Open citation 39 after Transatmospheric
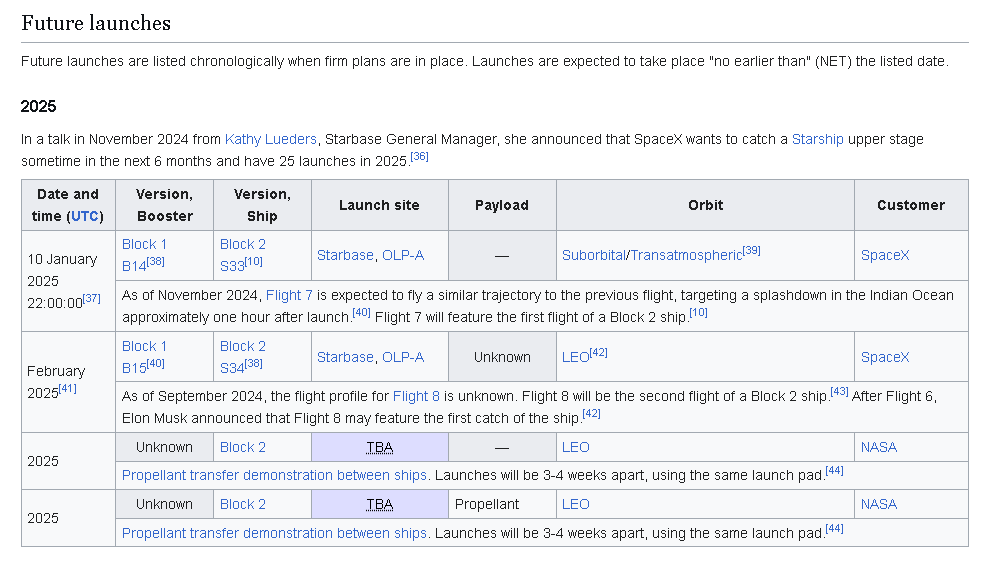 click(752, 251)
